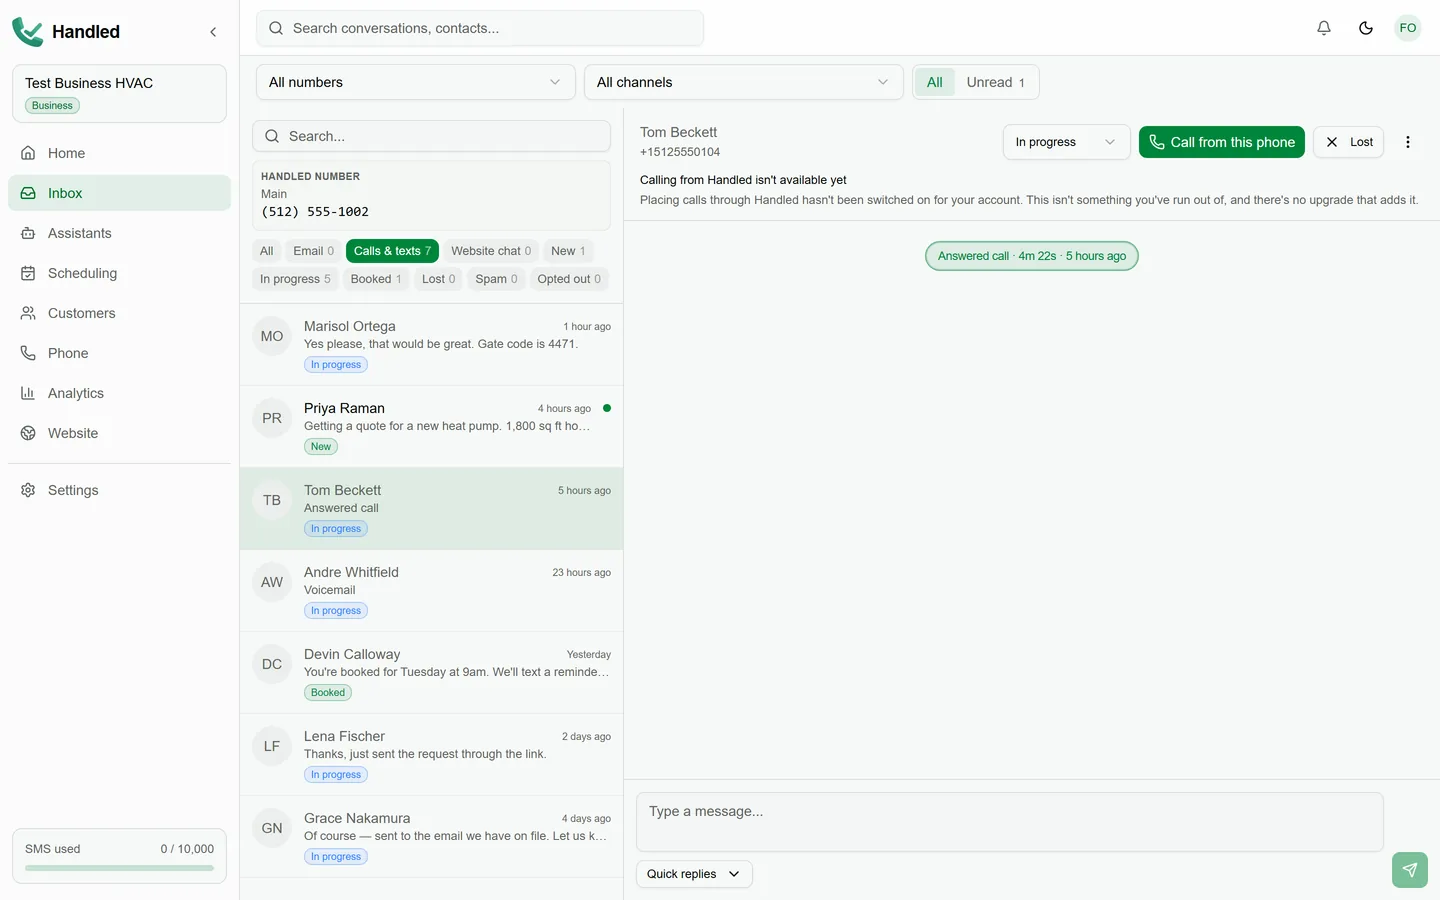Open notifications bell
1440x900 pixels.
1324,28
